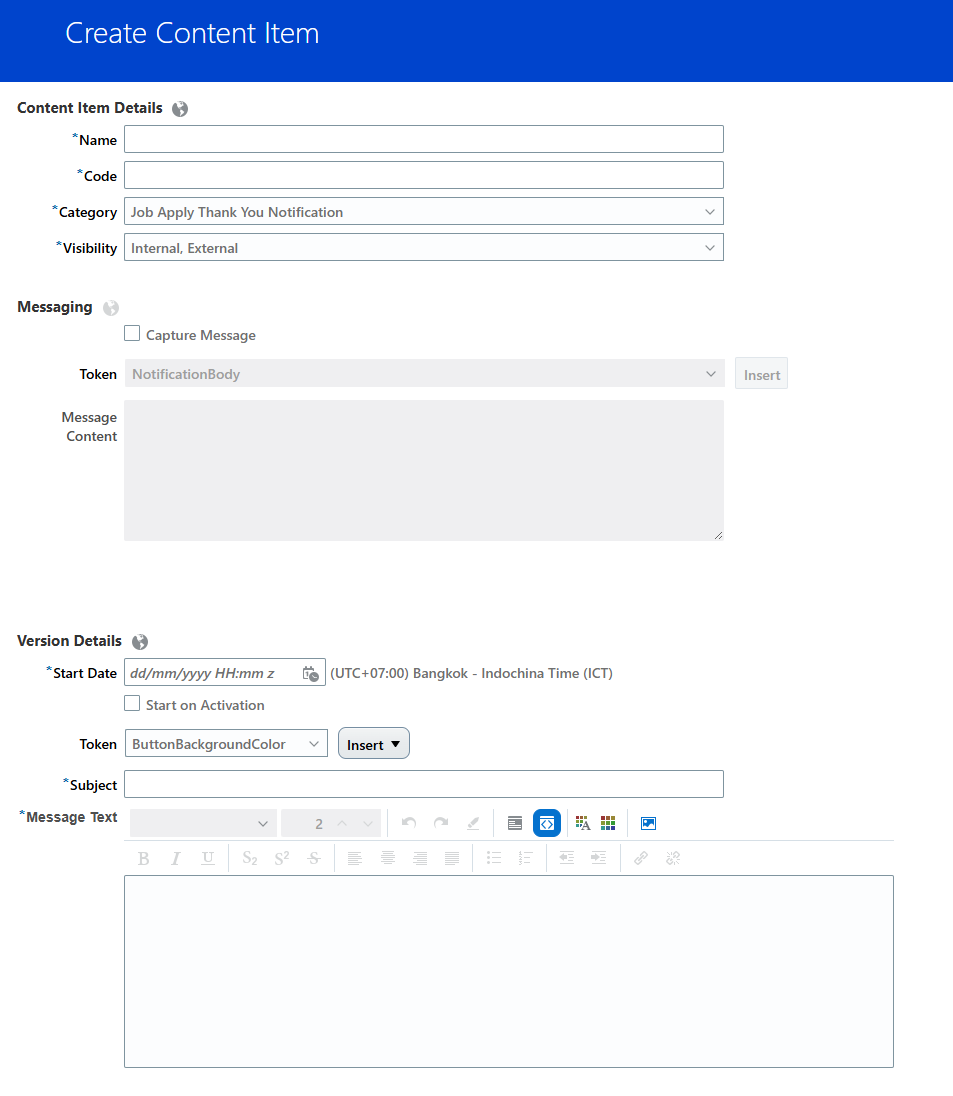Screen dimensions: 953x1096
Task: Click the Bangkok Indochina Time zone text
Action: click(x=471, y=673)
